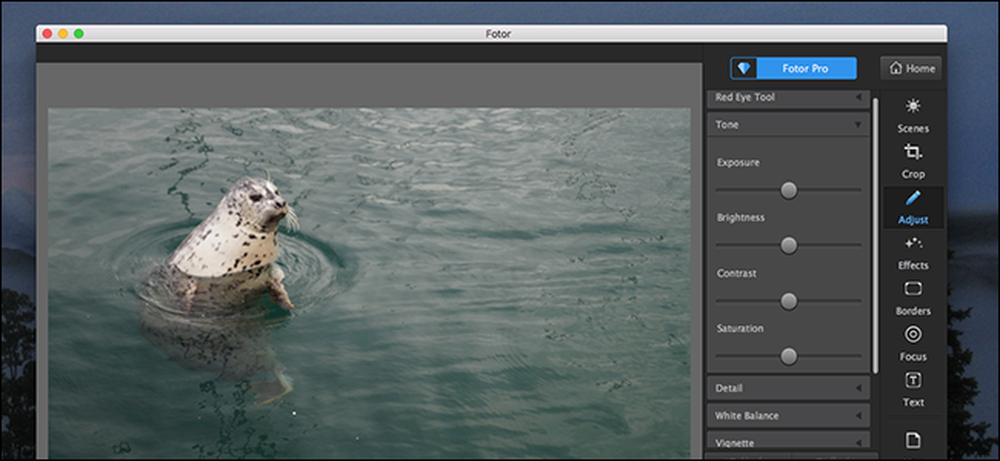1000x461 pixels.
Task: Click the Exposure slider handle
Action: click(789, 190)
